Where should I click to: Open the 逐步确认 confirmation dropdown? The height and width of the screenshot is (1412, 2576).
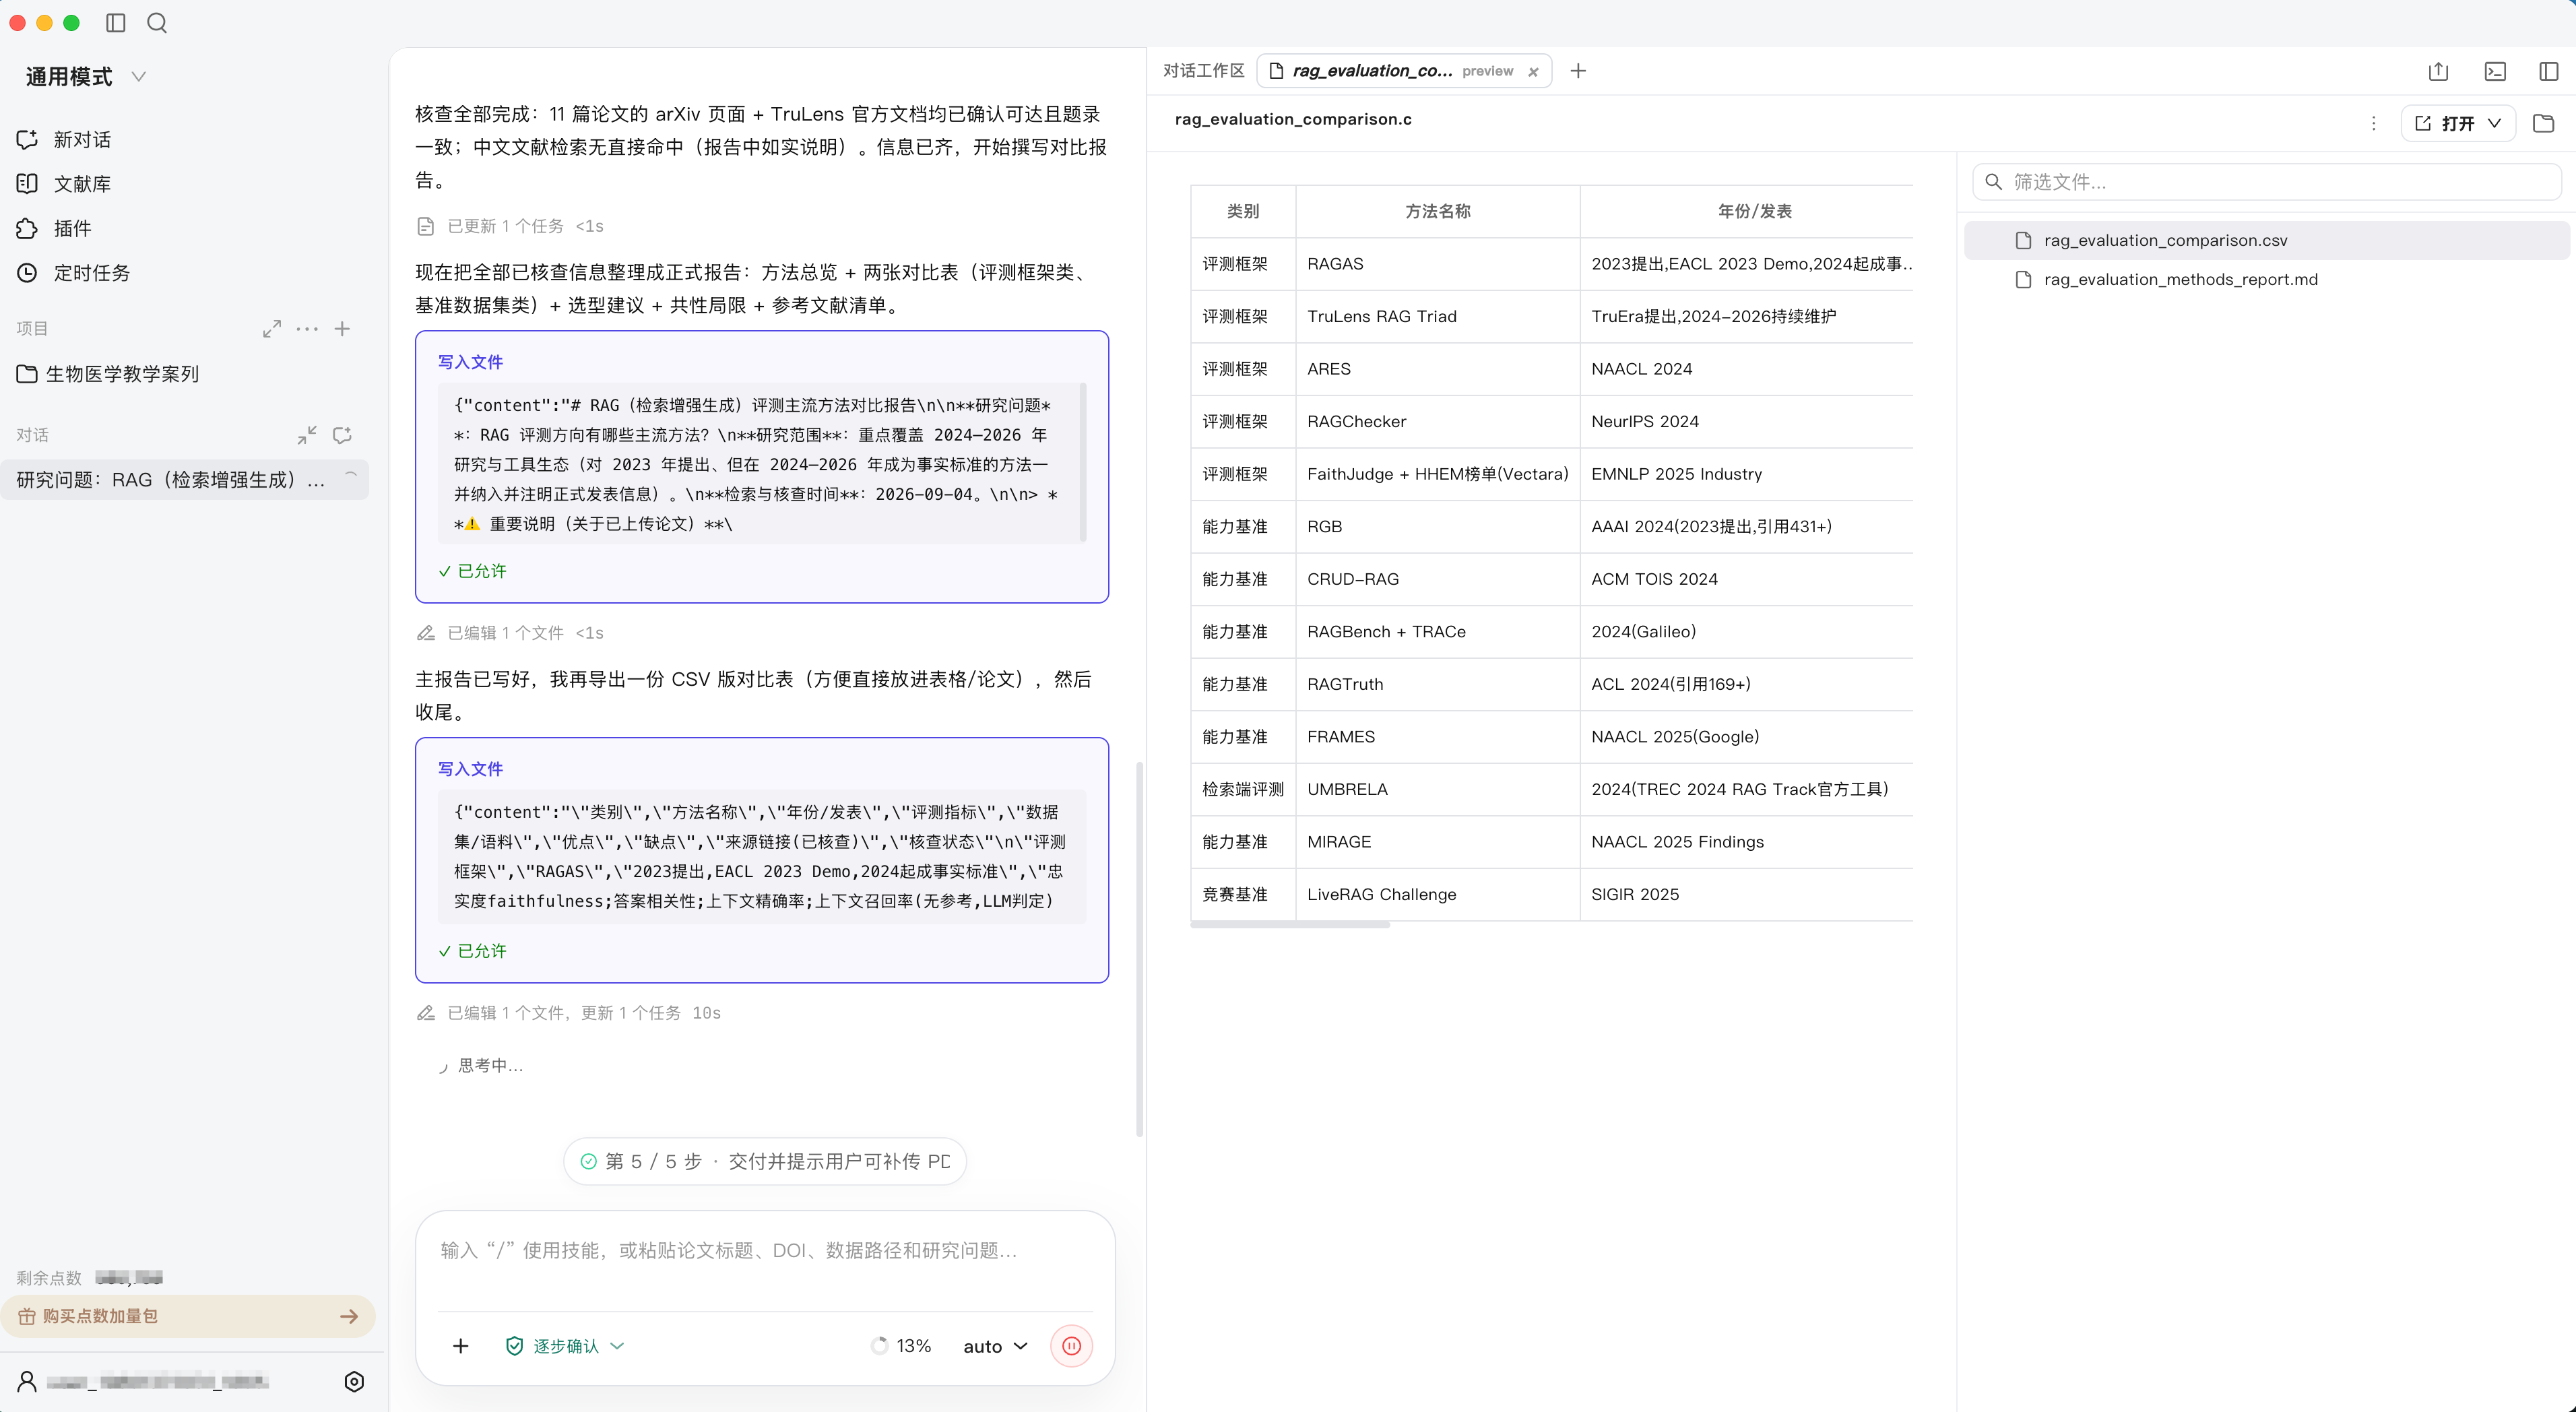(565, 1346)
